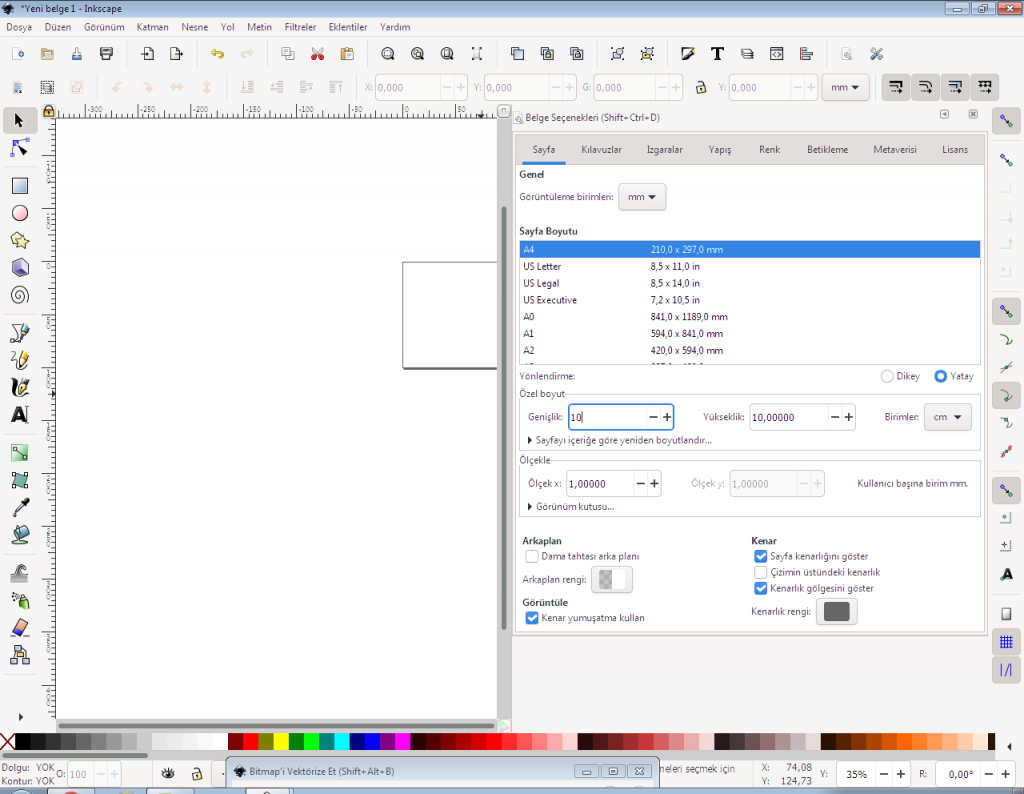Choose the Paint Bucket tool
Screen dimensions: 1024x794
click(20, 535)
